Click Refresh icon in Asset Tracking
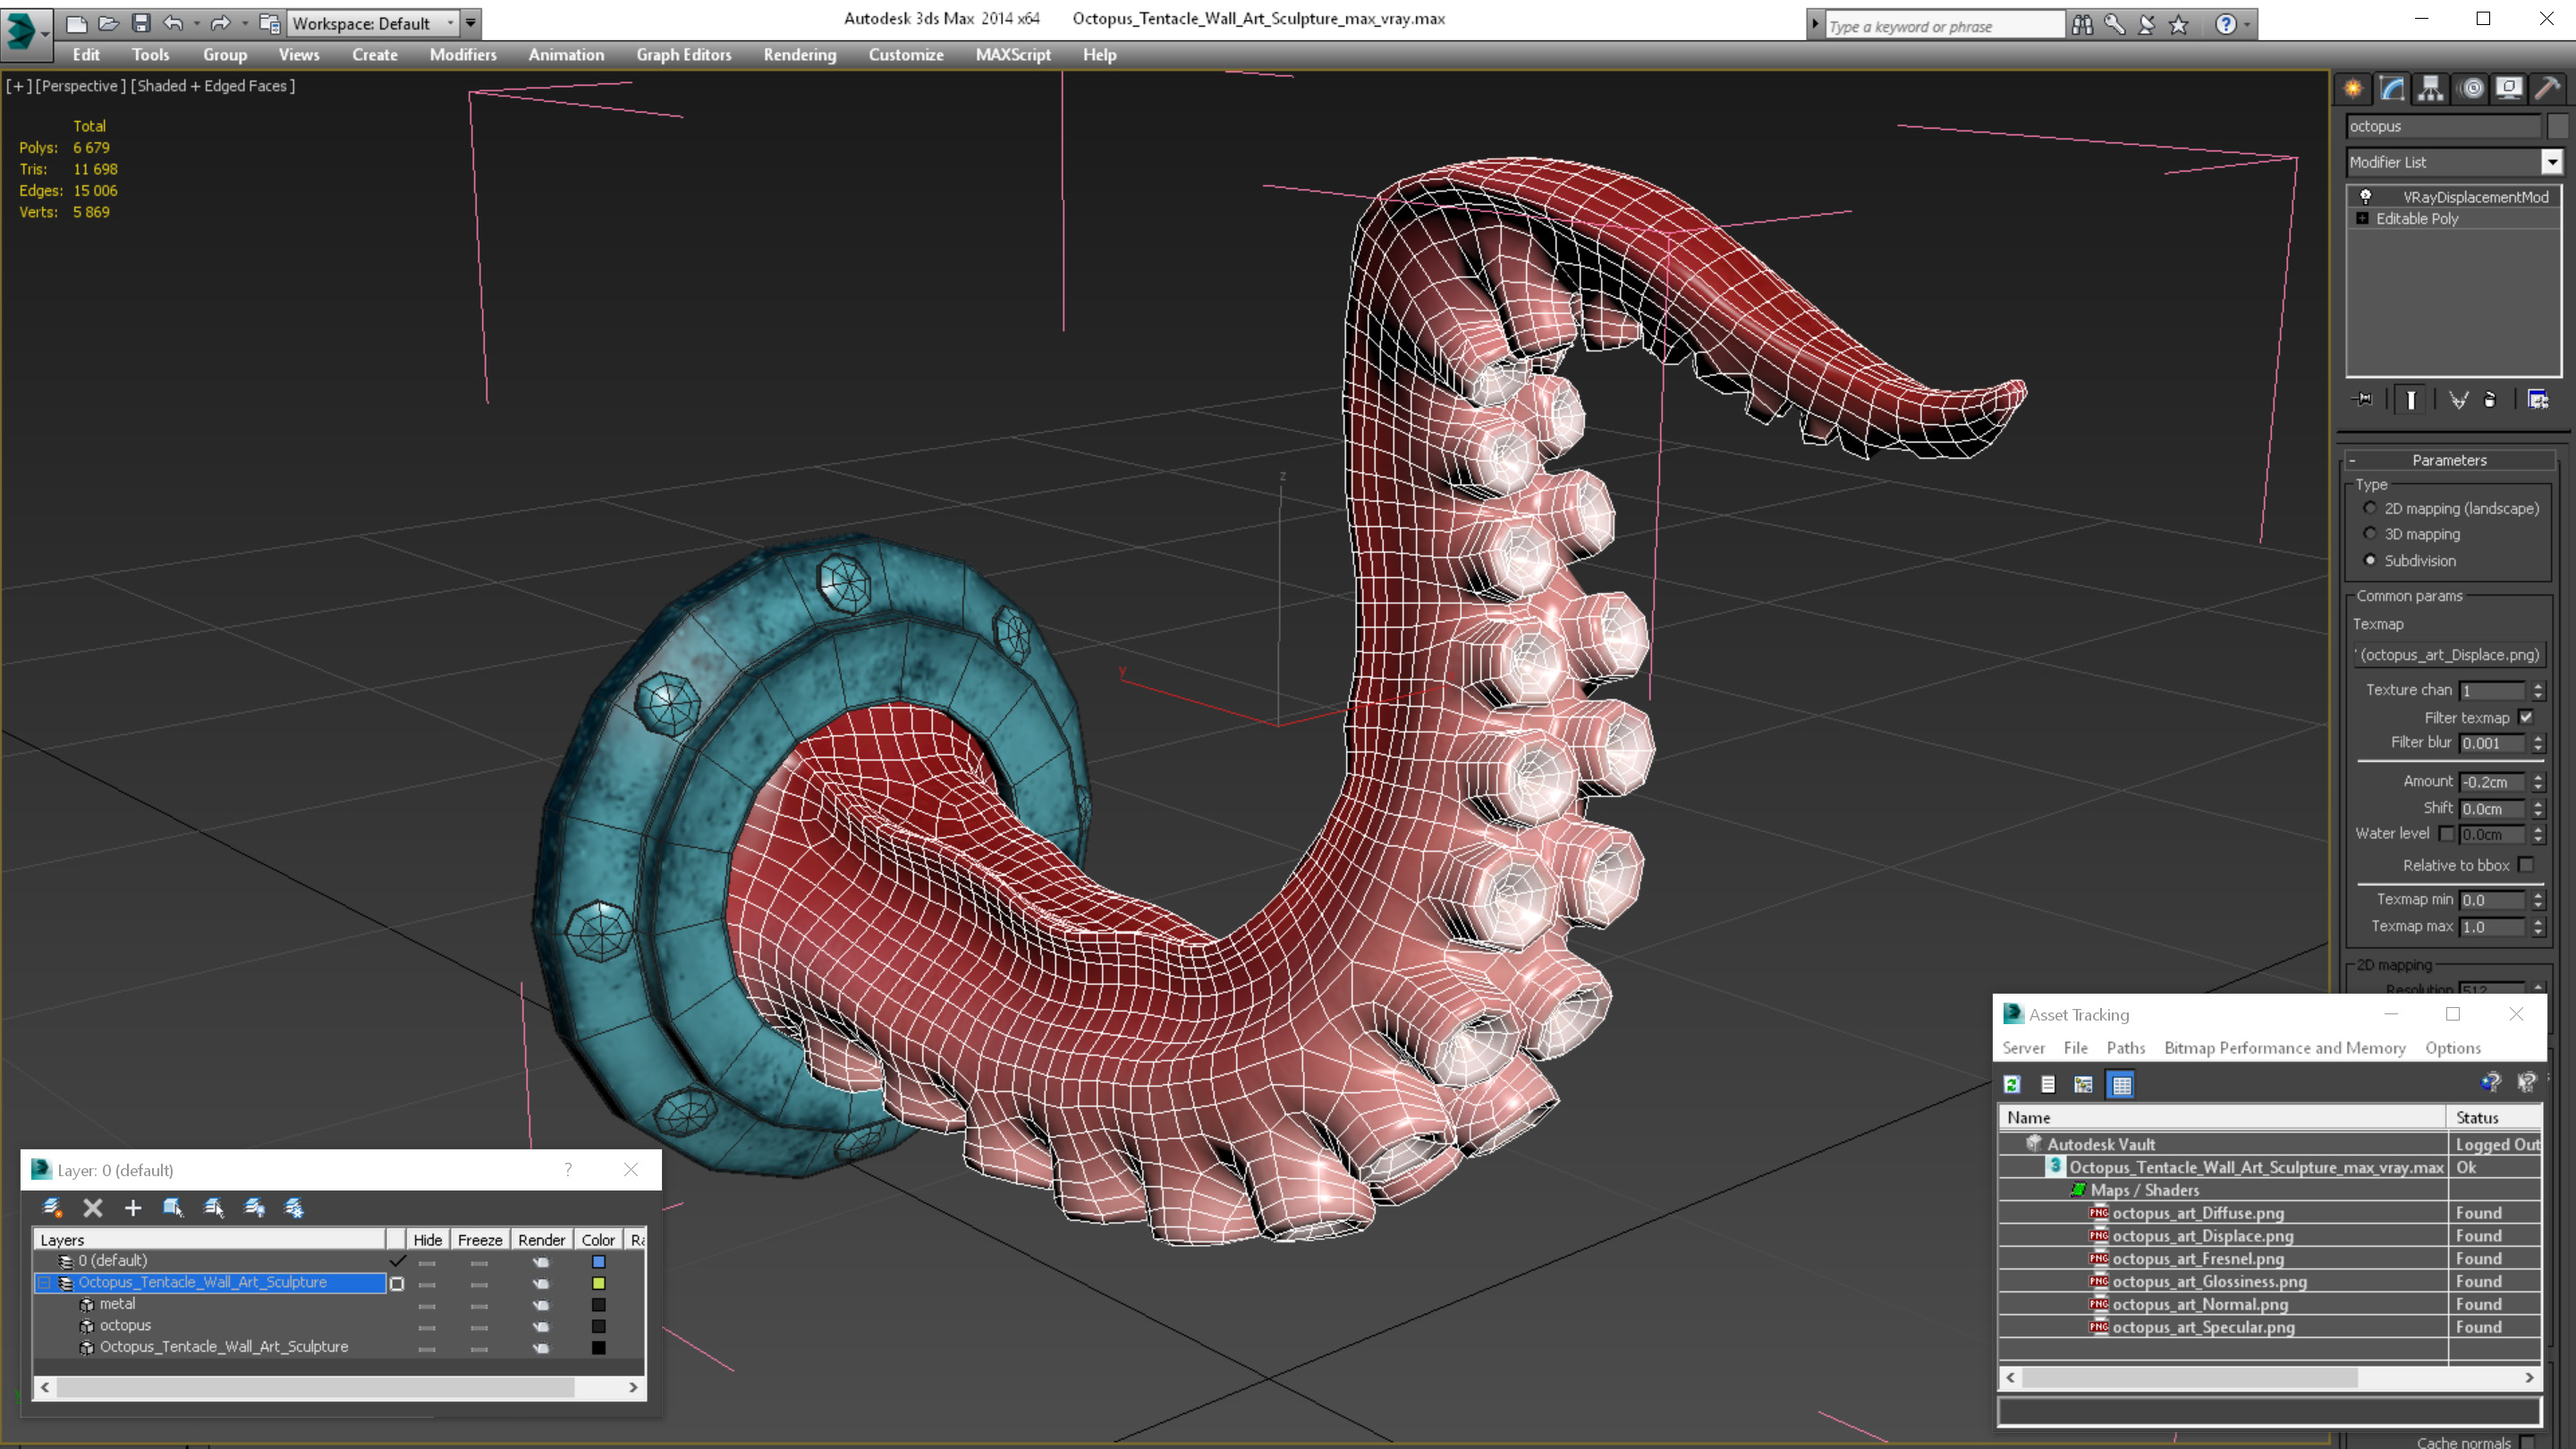Viewport: 2576px width, 1449px height. point(2012,1085)
